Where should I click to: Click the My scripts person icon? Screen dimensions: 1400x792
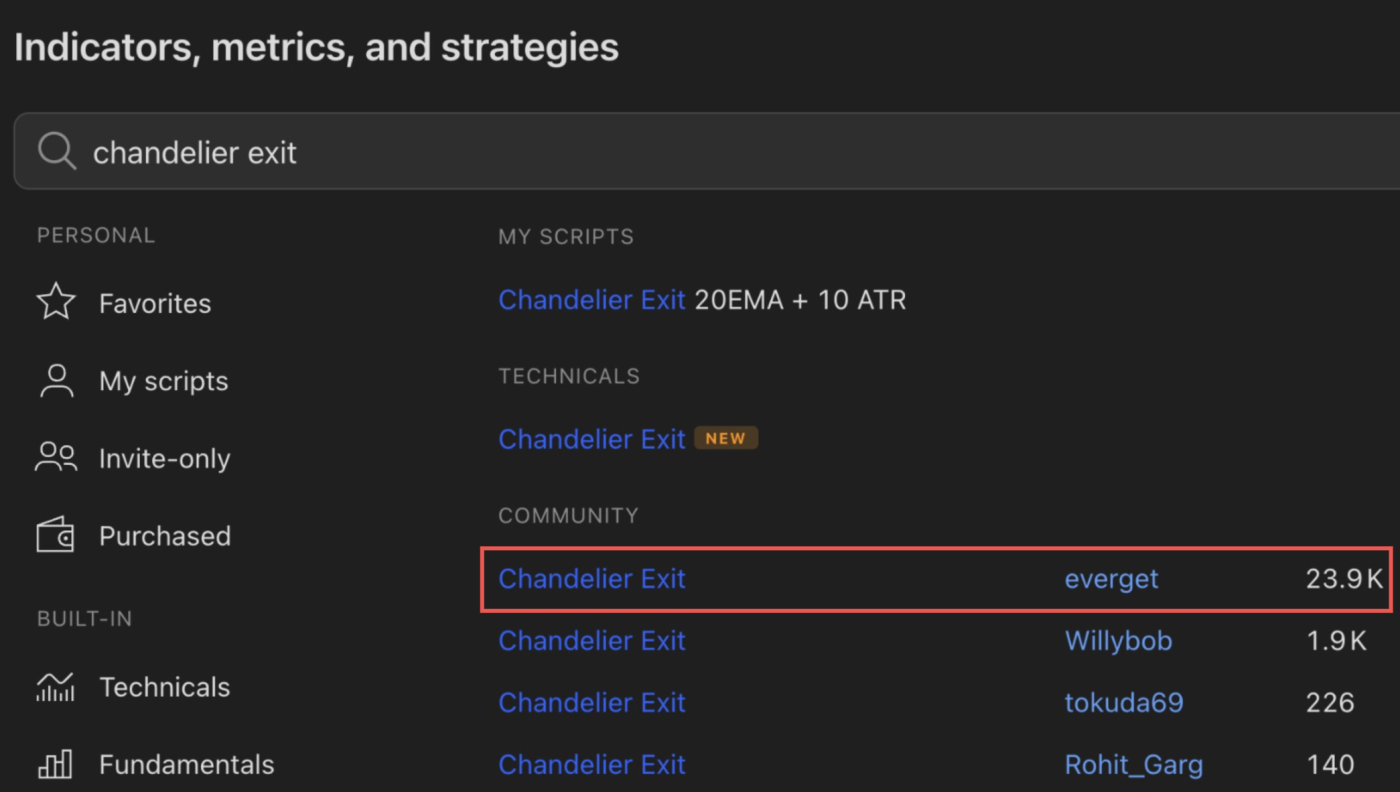(x=56, y=381)
